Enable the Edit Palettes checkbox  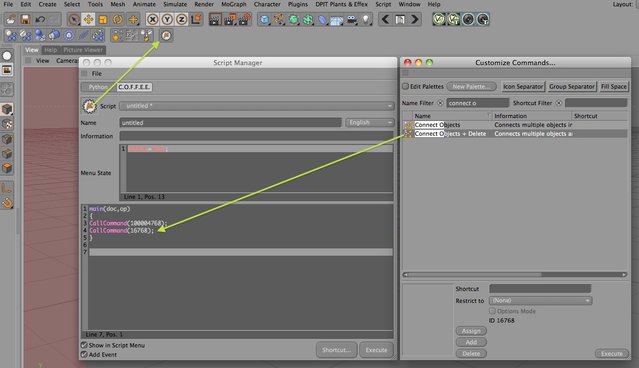405,86
